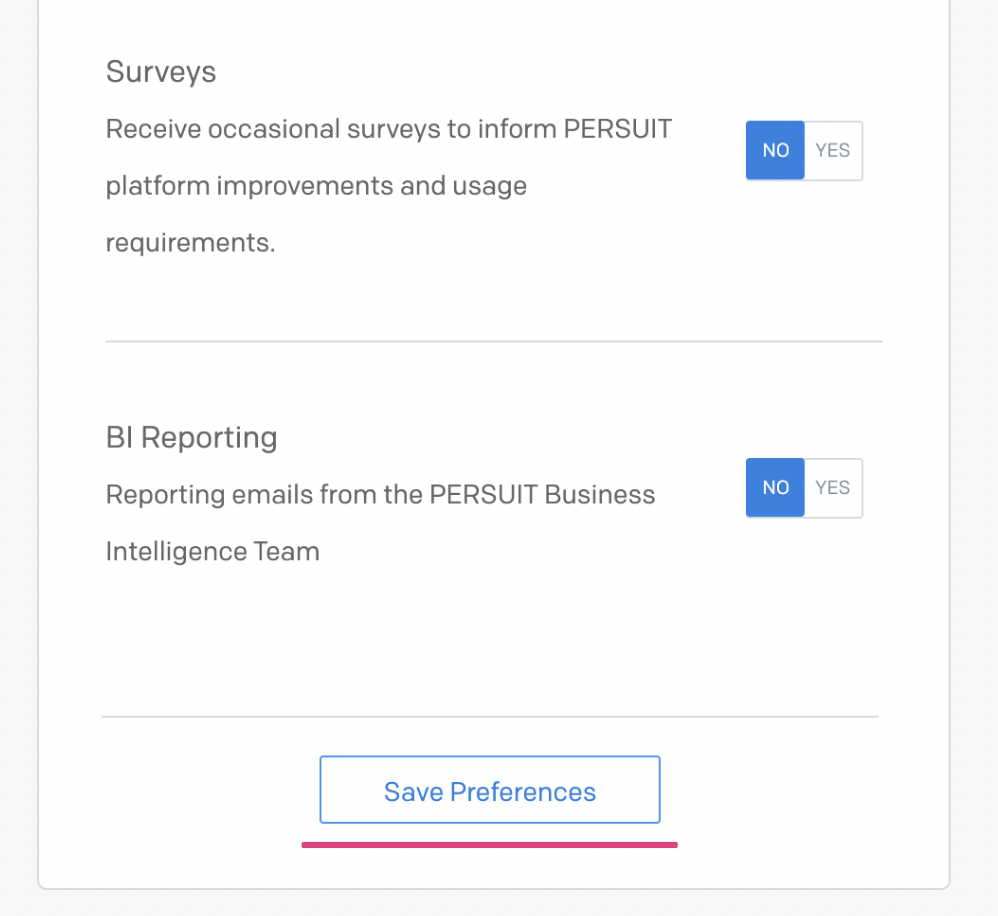The height and width of the screenshot is (916, 998).
Task: Click the Surveys section heading
Action: (x=161, y=71)
